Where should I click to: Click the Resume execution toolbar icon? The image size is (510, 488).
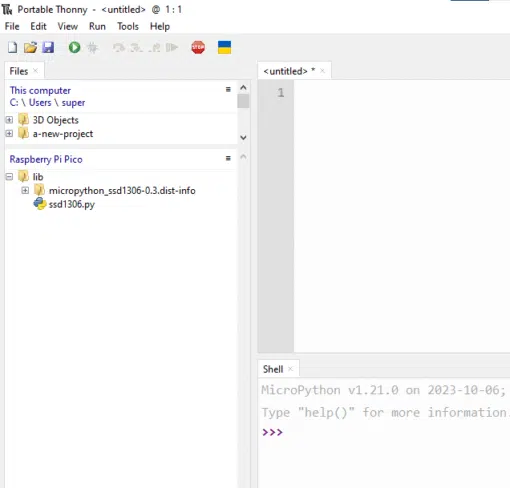pyautogui.click(x=172, y=48)
